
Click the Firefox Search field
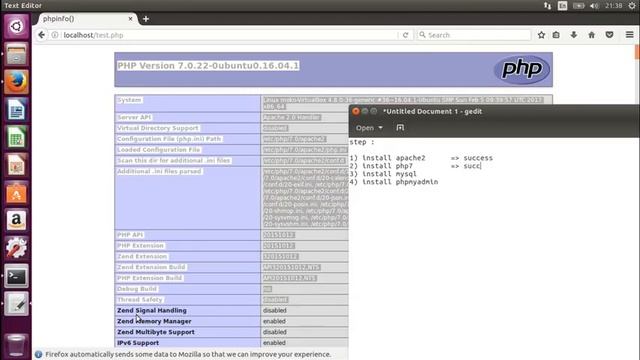point(473,35)
